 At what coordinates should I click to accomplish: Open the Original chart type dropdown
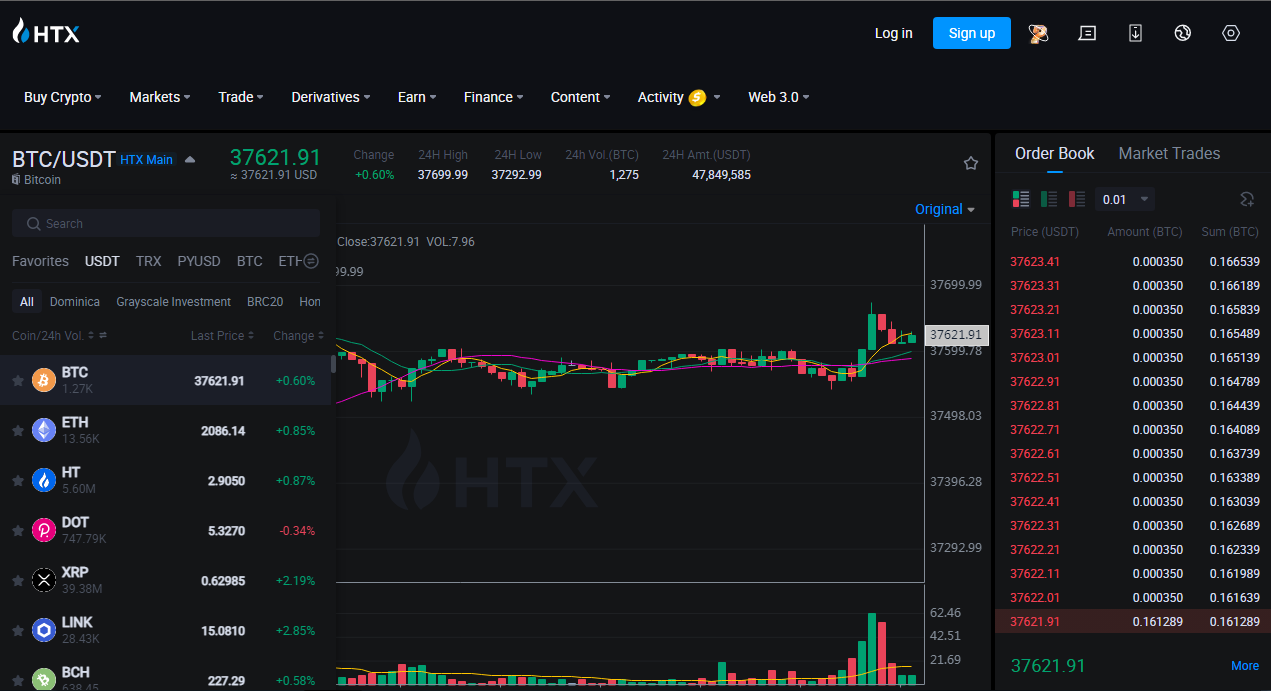click(x=945, y=209)
